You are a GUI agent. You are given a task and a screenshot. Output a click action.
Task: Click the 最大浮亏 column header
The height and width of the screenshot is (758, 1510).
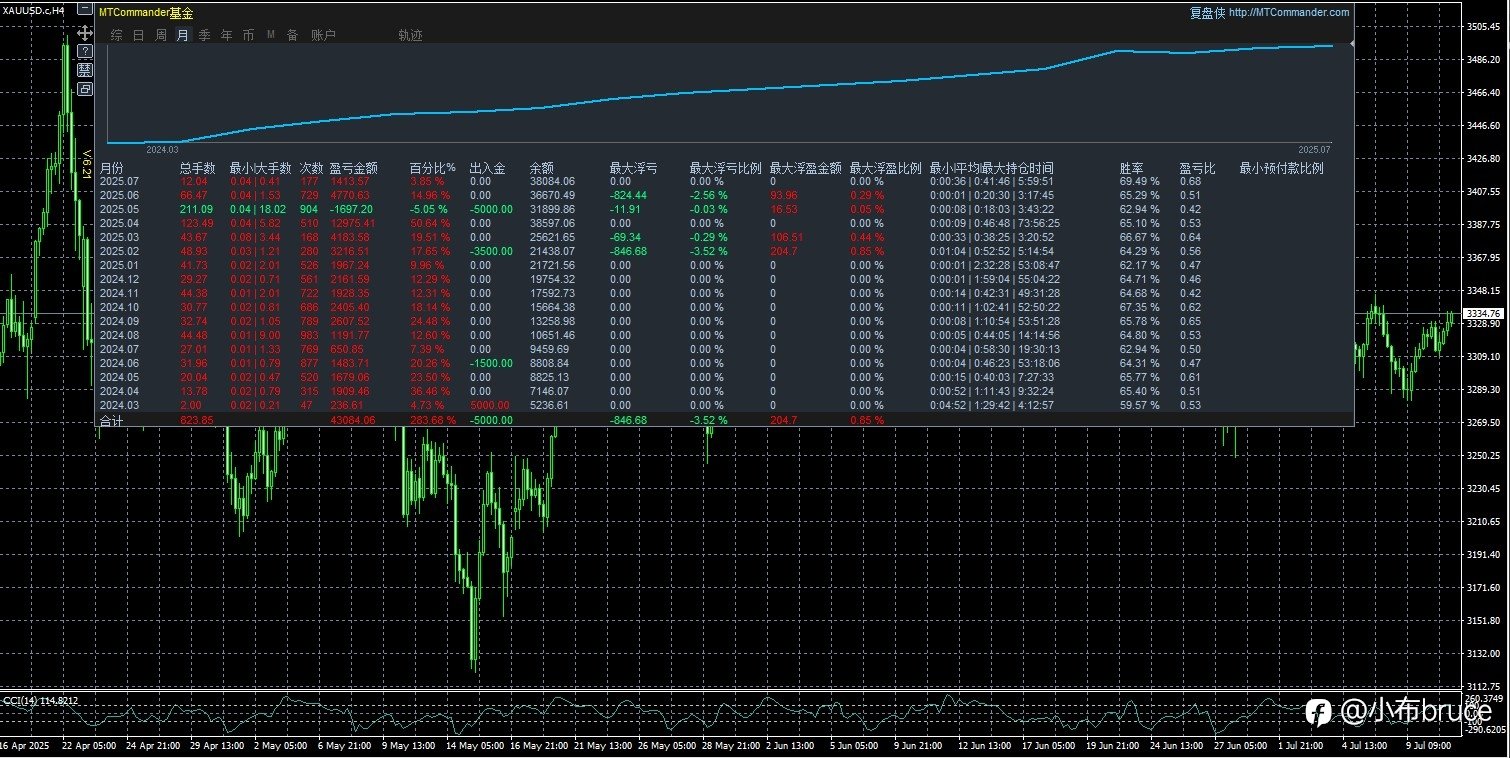click(x=634, y=168)
